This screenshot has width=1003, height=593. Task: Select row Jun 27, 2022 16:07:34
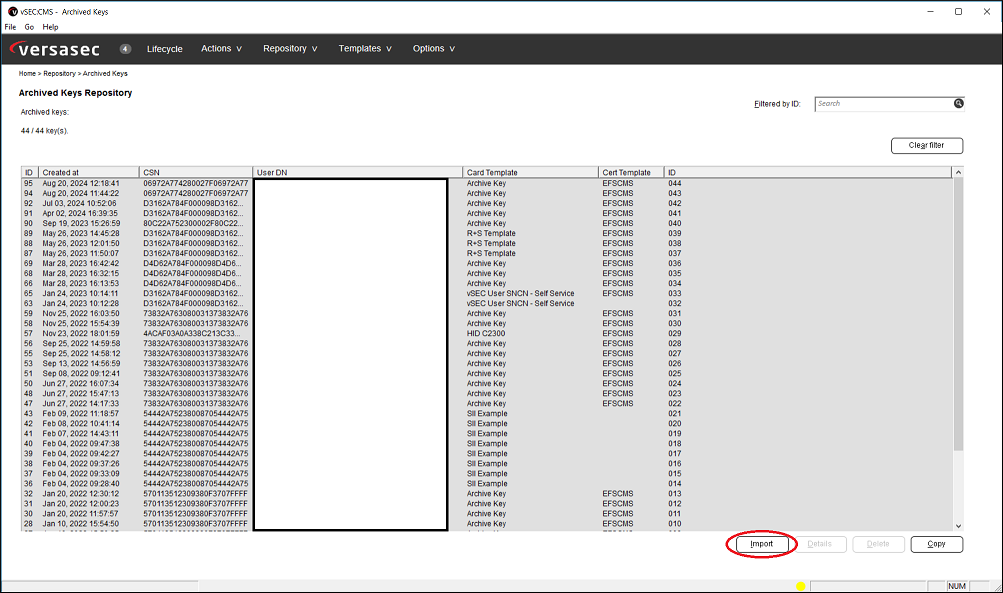tap(487, 384)
